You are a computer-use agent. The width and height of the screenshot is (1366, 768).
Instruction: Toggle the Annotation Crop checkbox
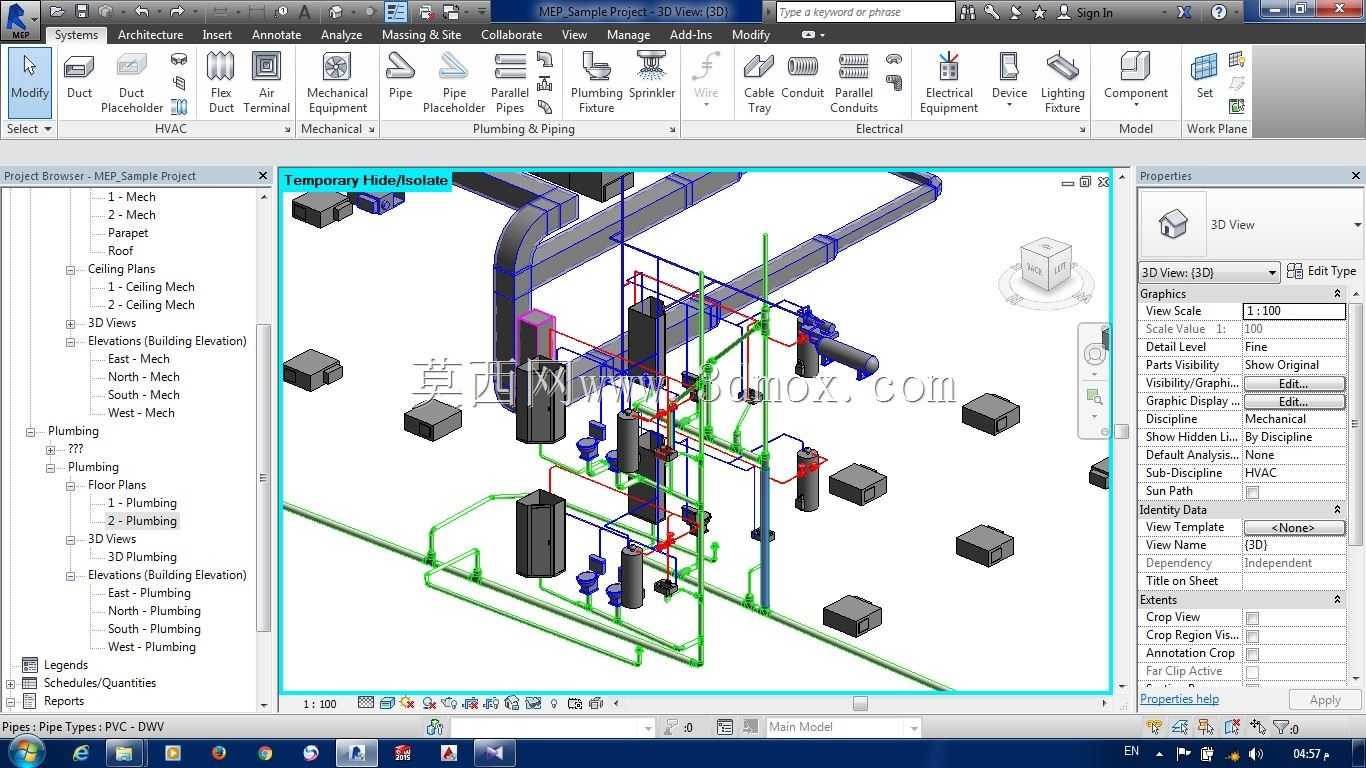click(x=1252, y=654)
